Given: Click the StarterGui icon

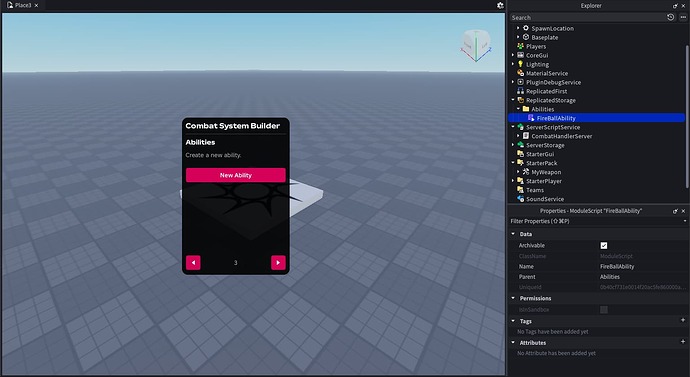Looking at the screenshot, I should pos(521,154).
